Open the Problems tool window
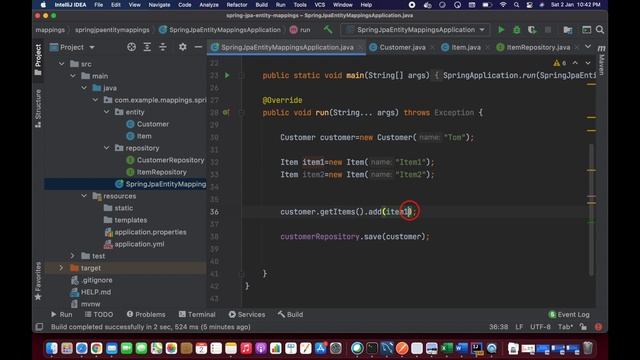Image resolution: width=640 pixels, height=360 pixels. [x=146, y=314]
